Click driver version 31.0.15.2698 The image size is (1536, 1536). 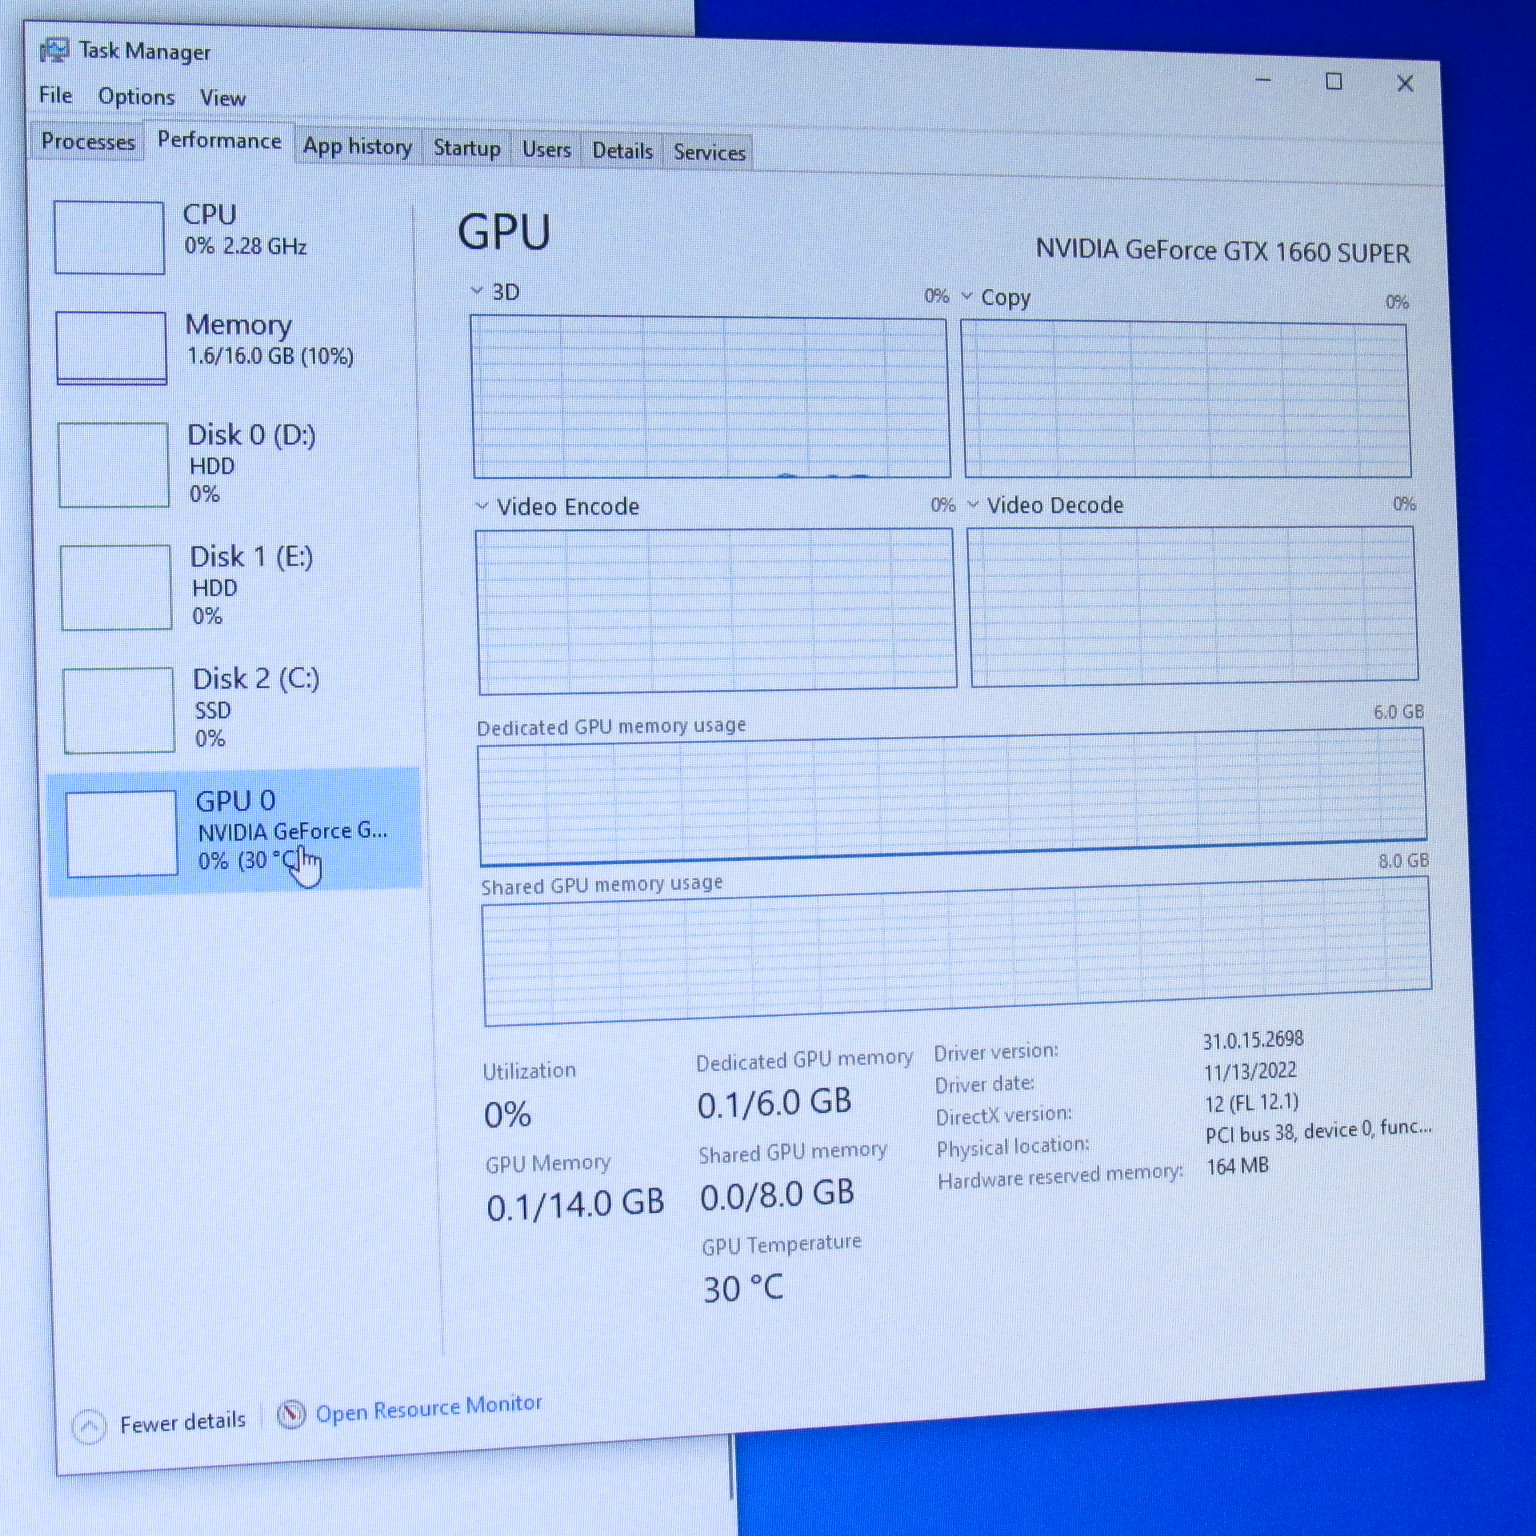[1253, 1040]
